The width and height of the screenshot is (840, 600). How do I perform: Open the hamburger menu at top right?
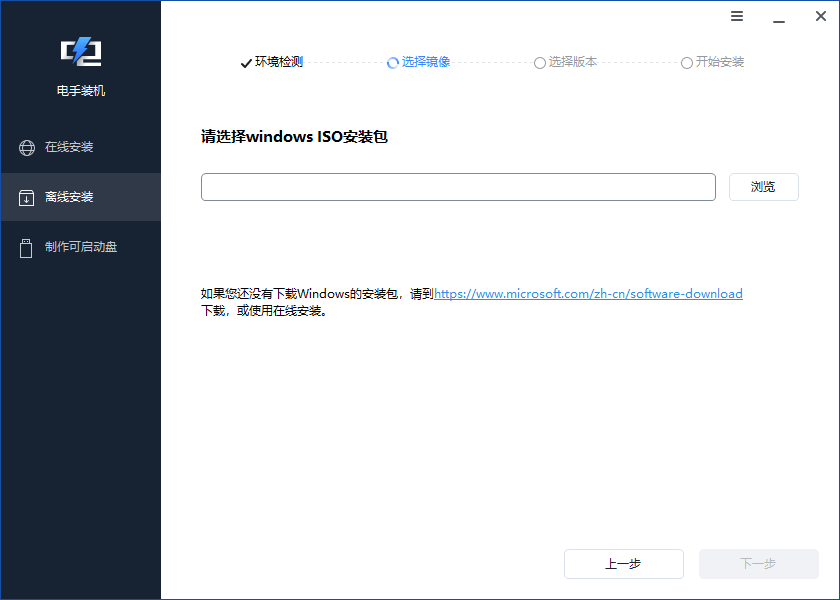coord(737,16)
